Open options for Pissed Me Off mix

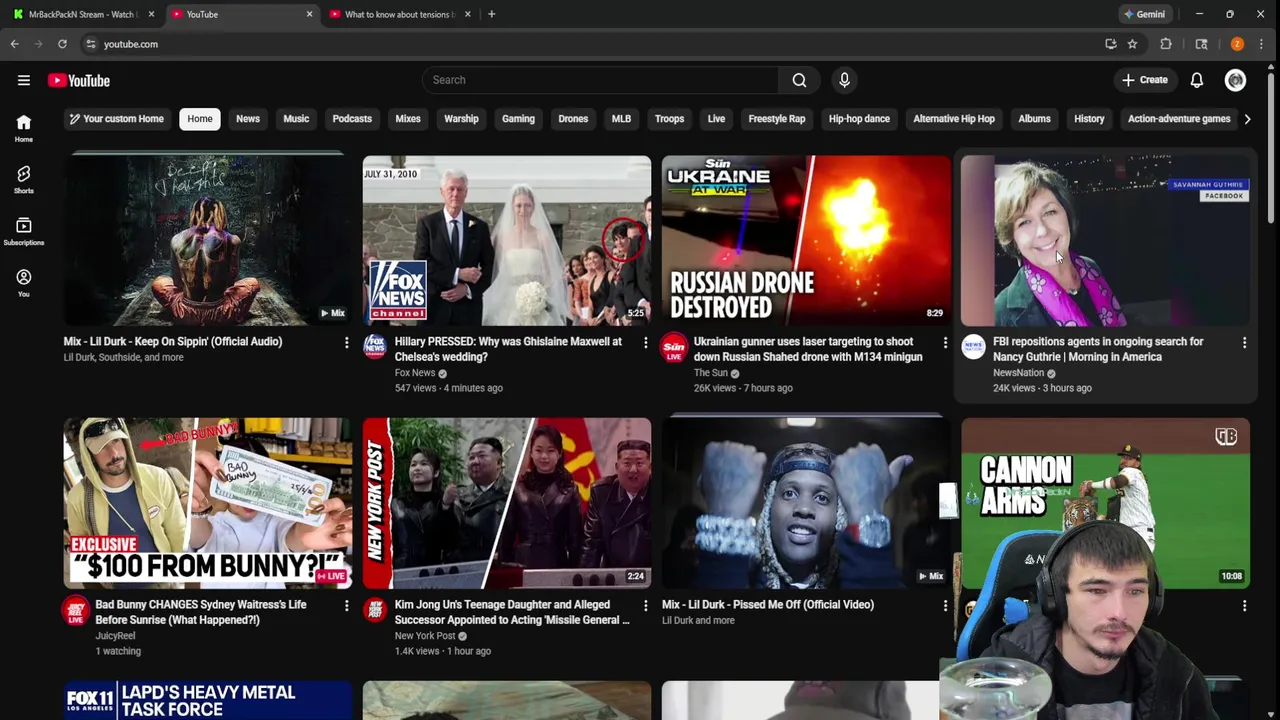[945, 606]
